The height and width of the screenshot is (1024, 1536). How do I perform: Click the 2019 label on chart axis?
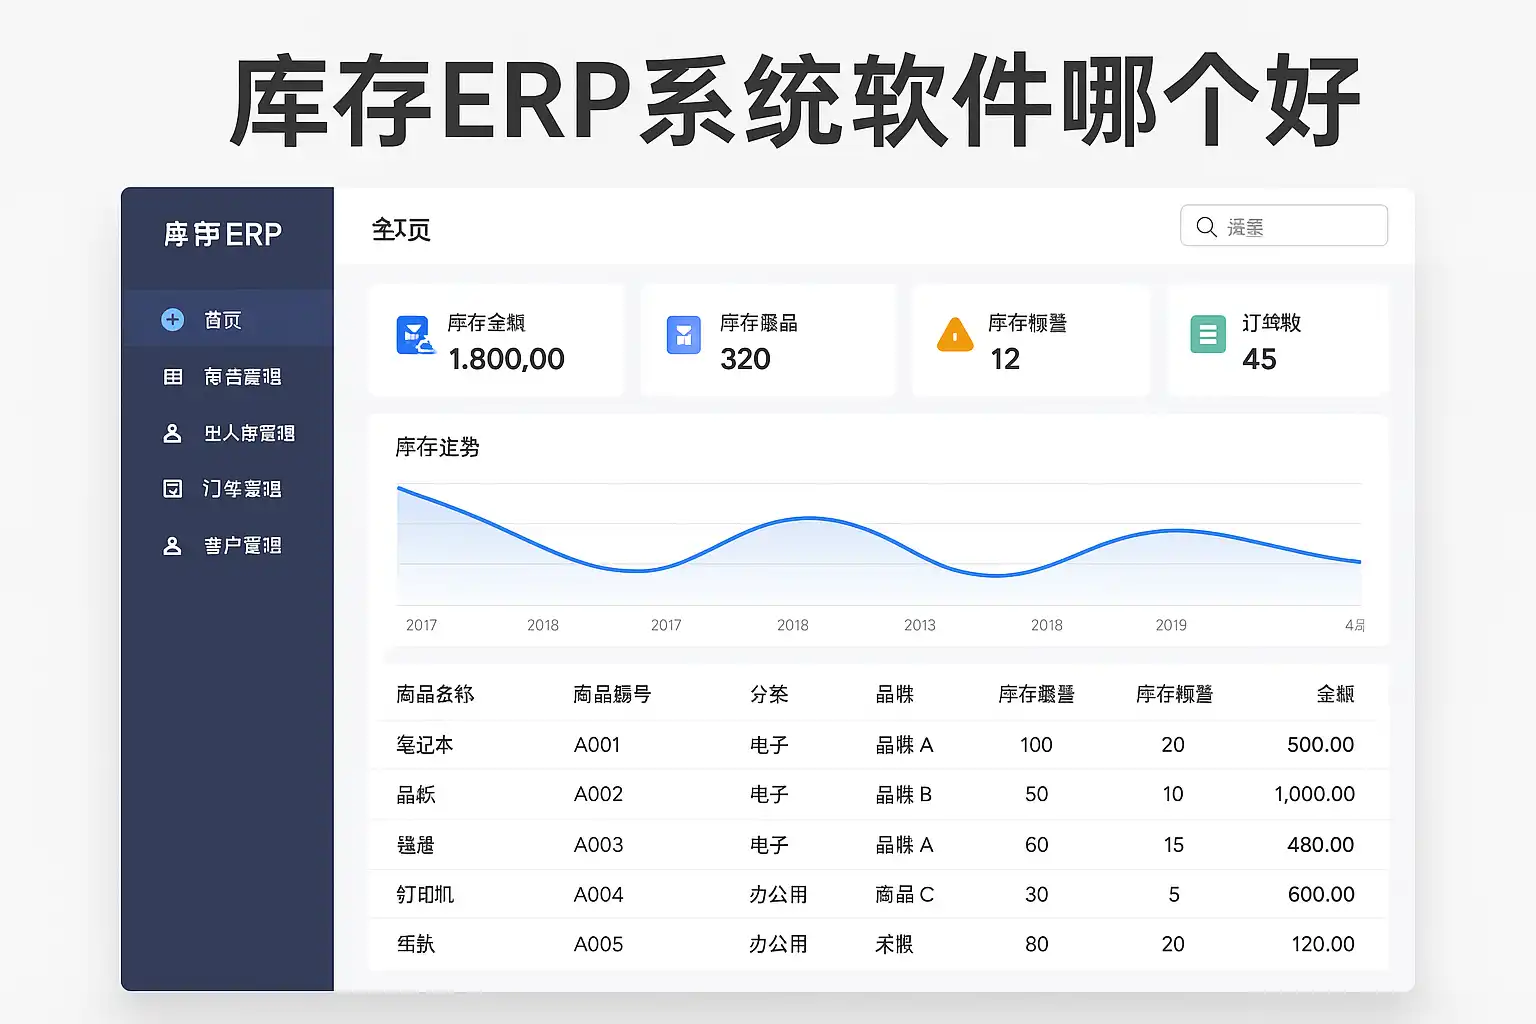(1171, 625)
